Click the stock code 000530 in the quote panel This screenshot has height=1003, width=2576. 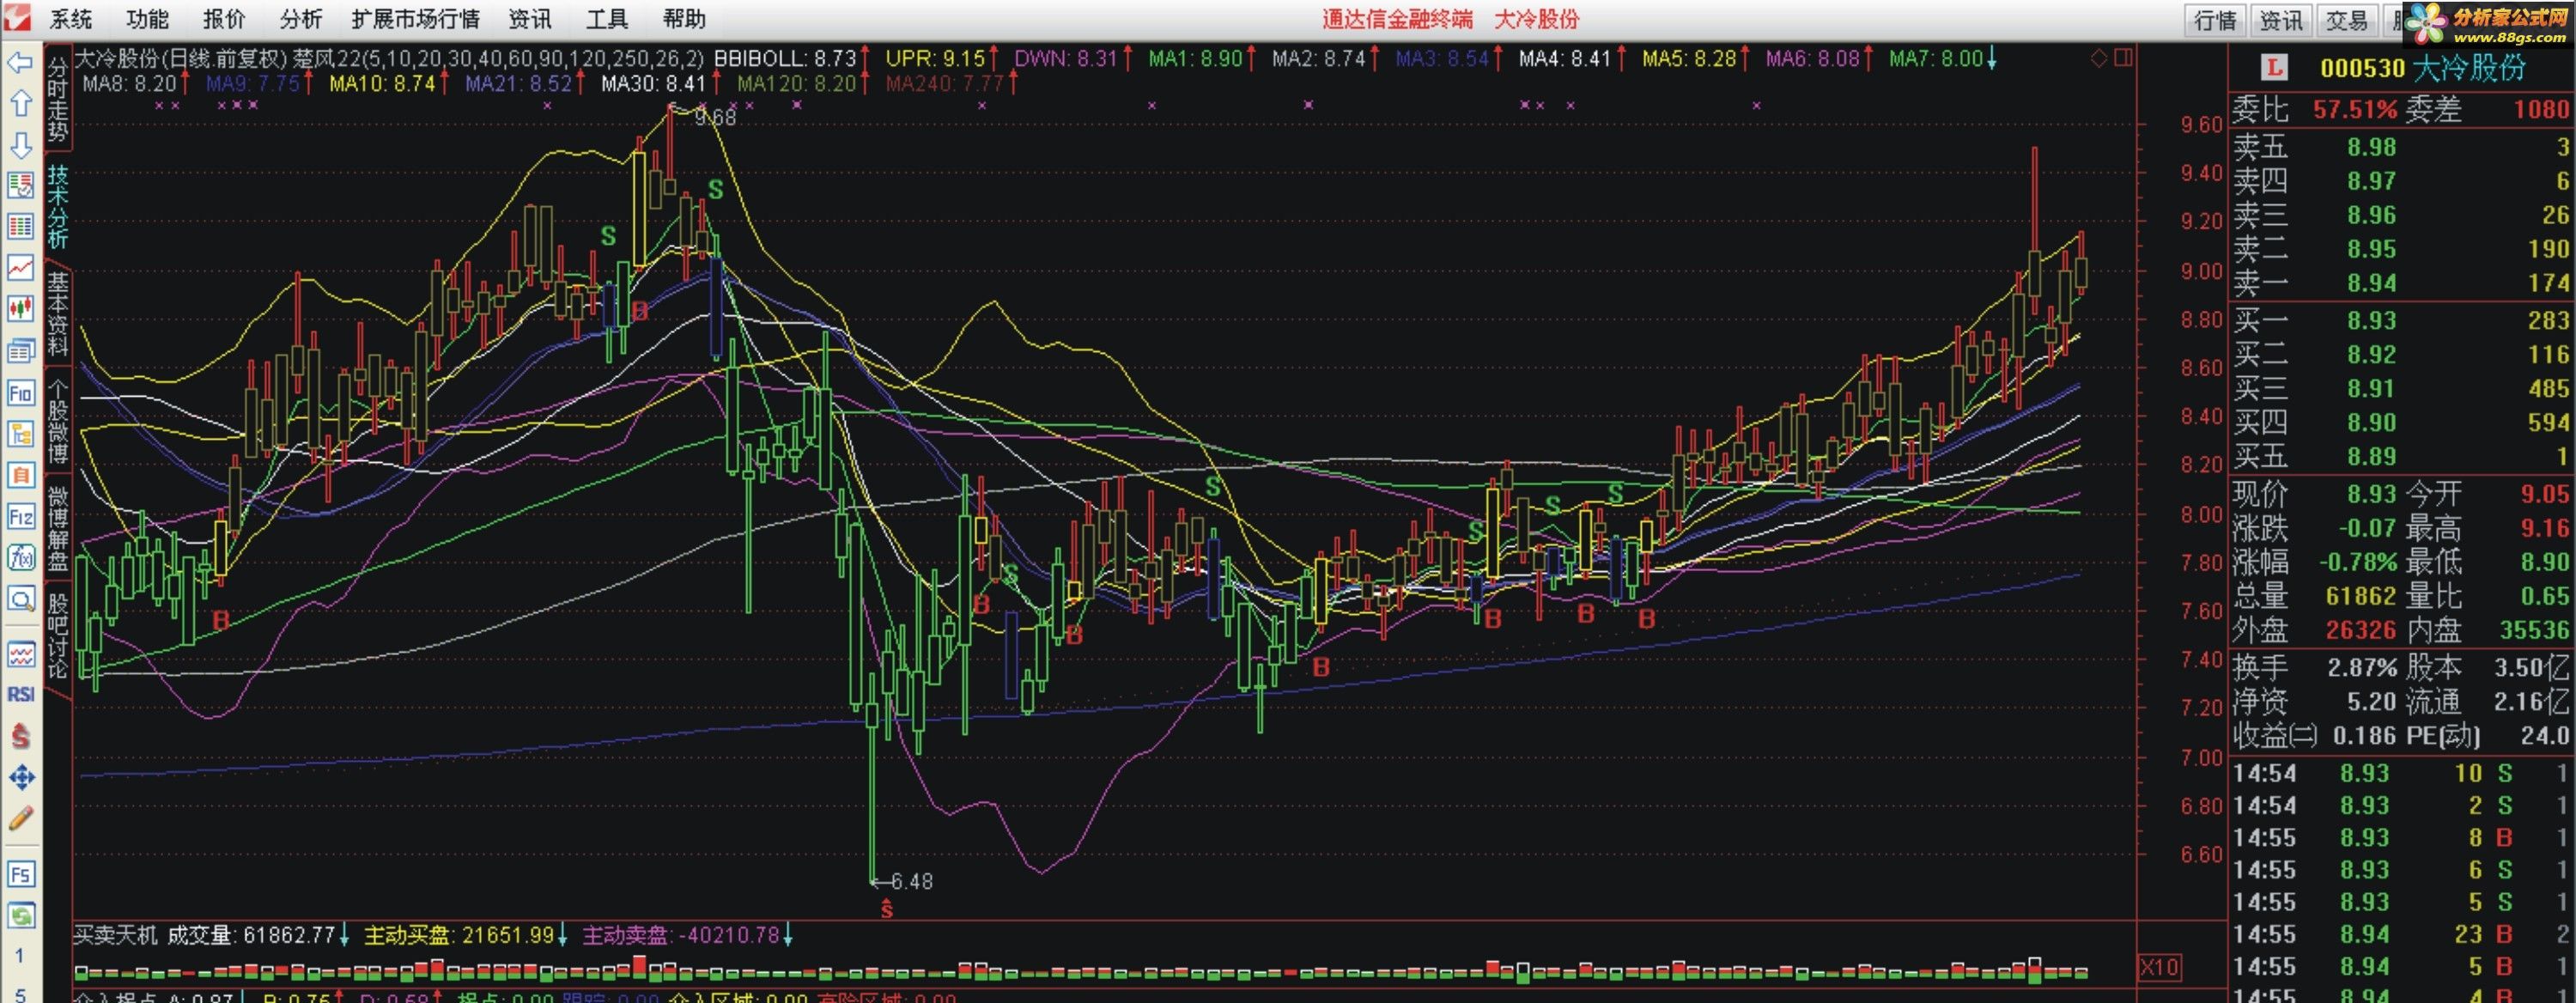pyautogui.click(x=2362, y=68)
